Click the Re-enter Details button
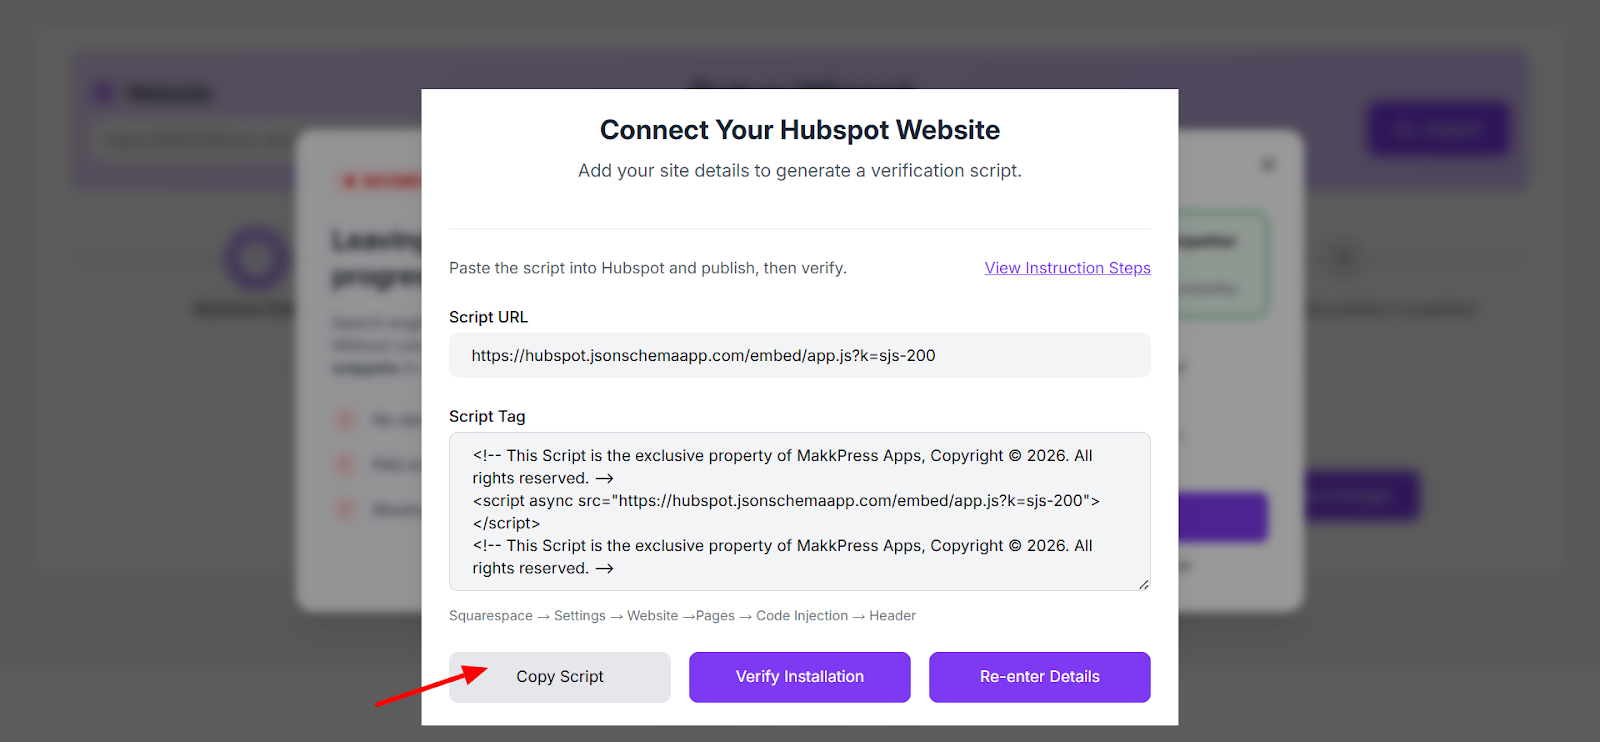Viewport: 1600px width, 742px height. pos(1039,677)
